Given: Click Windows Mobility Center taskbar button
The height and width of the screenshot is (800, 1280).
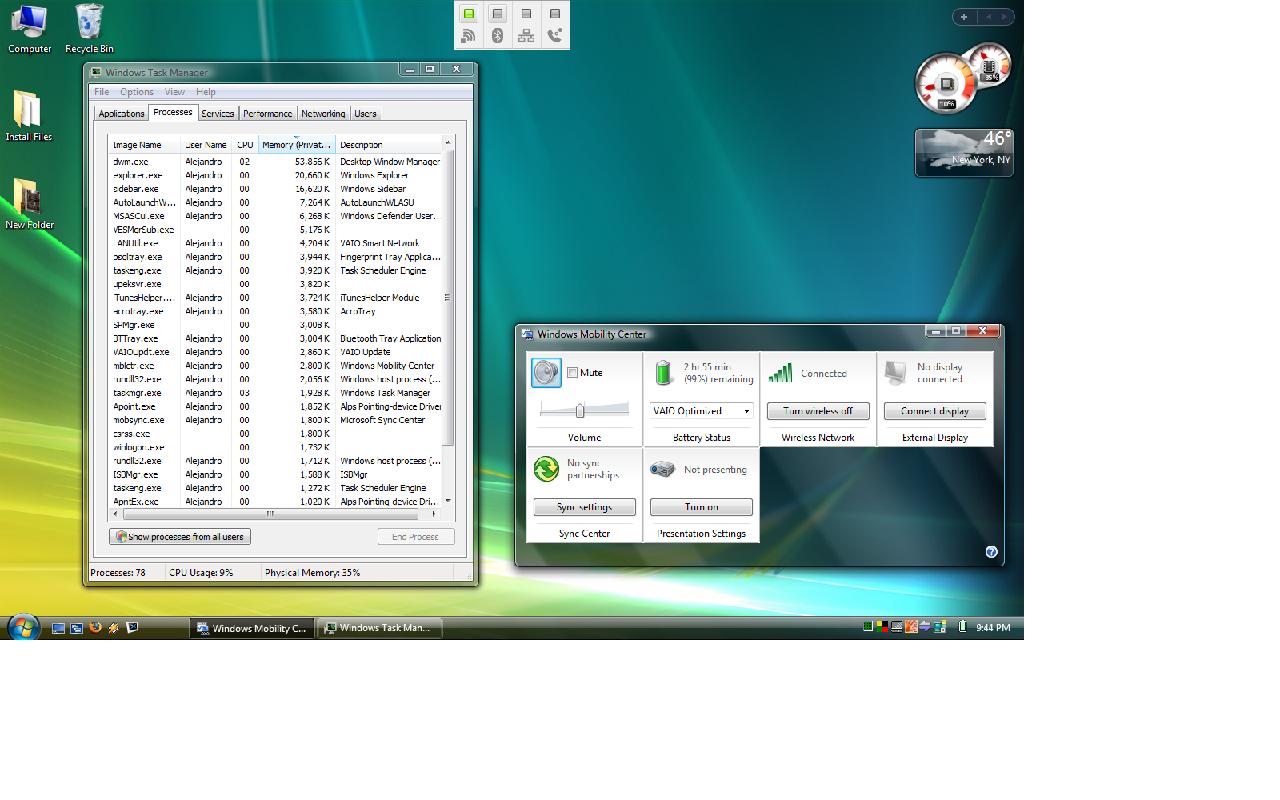Looking at the screenshot, I should (x=252, y=628).
